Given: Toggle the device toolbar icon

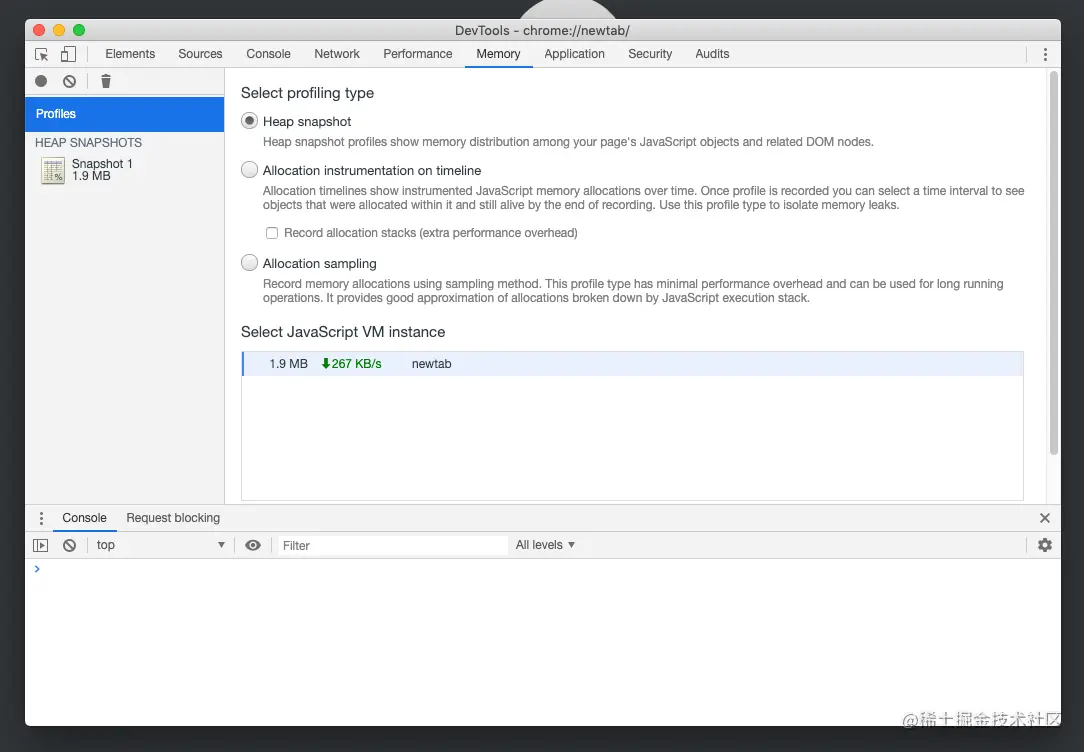Looking at the screenshot, I should point(68,54).
